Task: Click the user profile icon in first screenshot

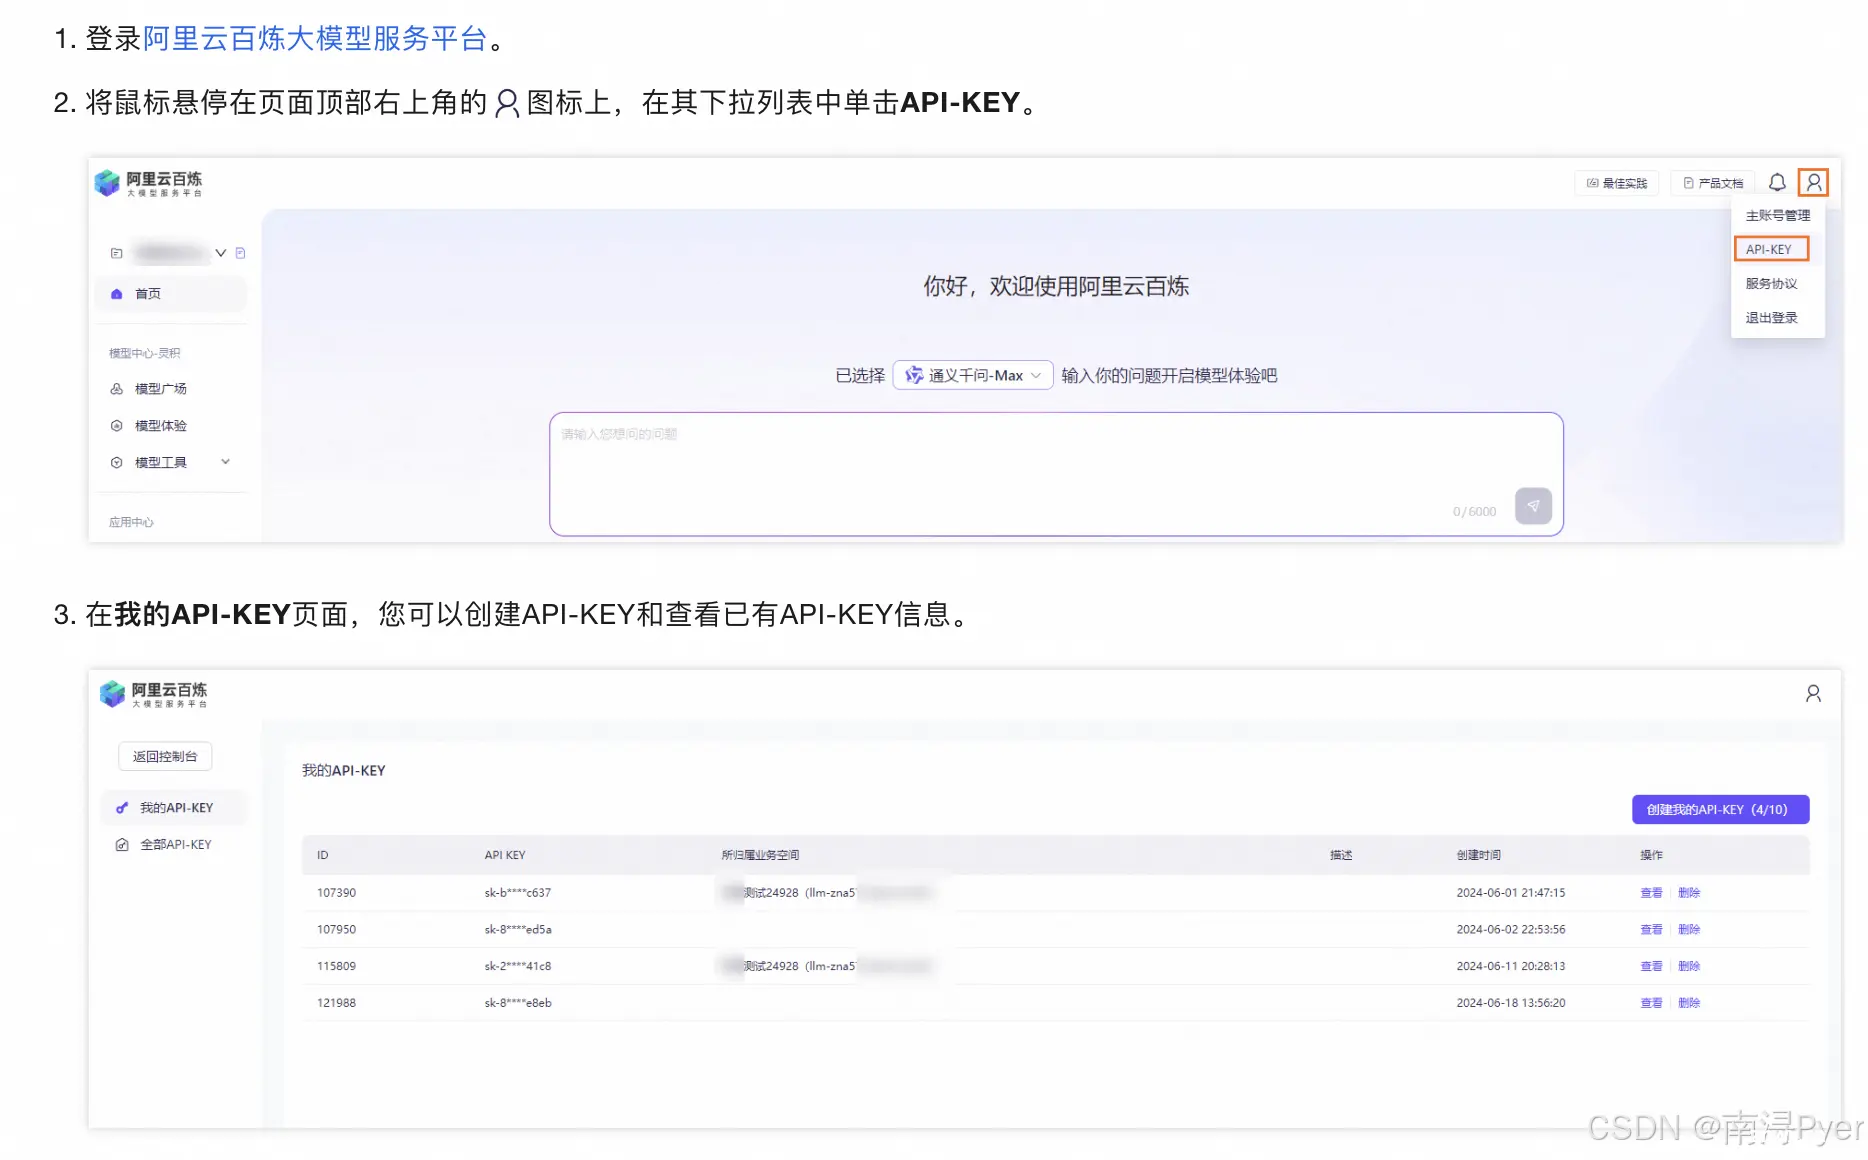Action: (x=1813, y=182)
